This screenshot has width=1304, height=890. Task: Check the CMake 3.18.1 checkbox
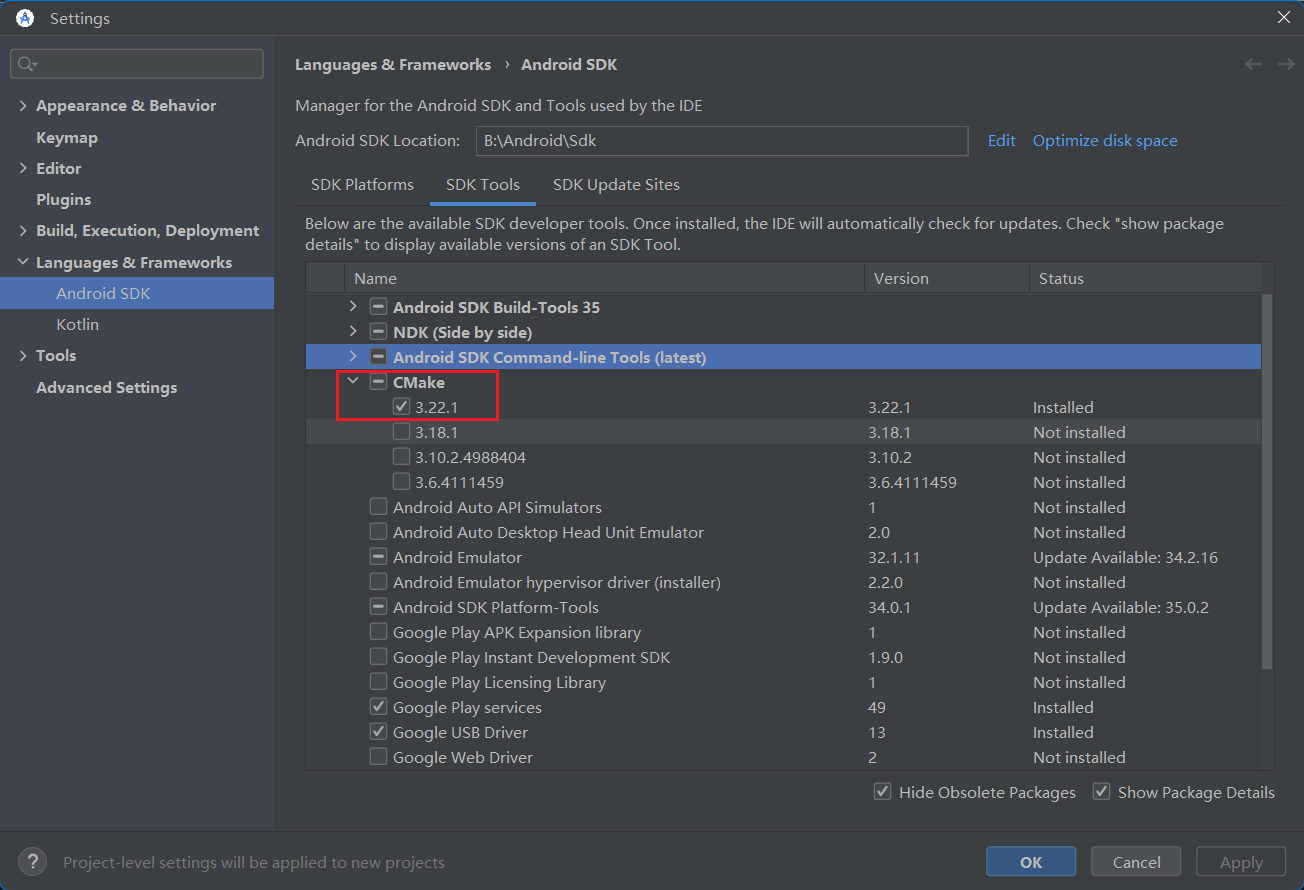[x=402, y=432]
